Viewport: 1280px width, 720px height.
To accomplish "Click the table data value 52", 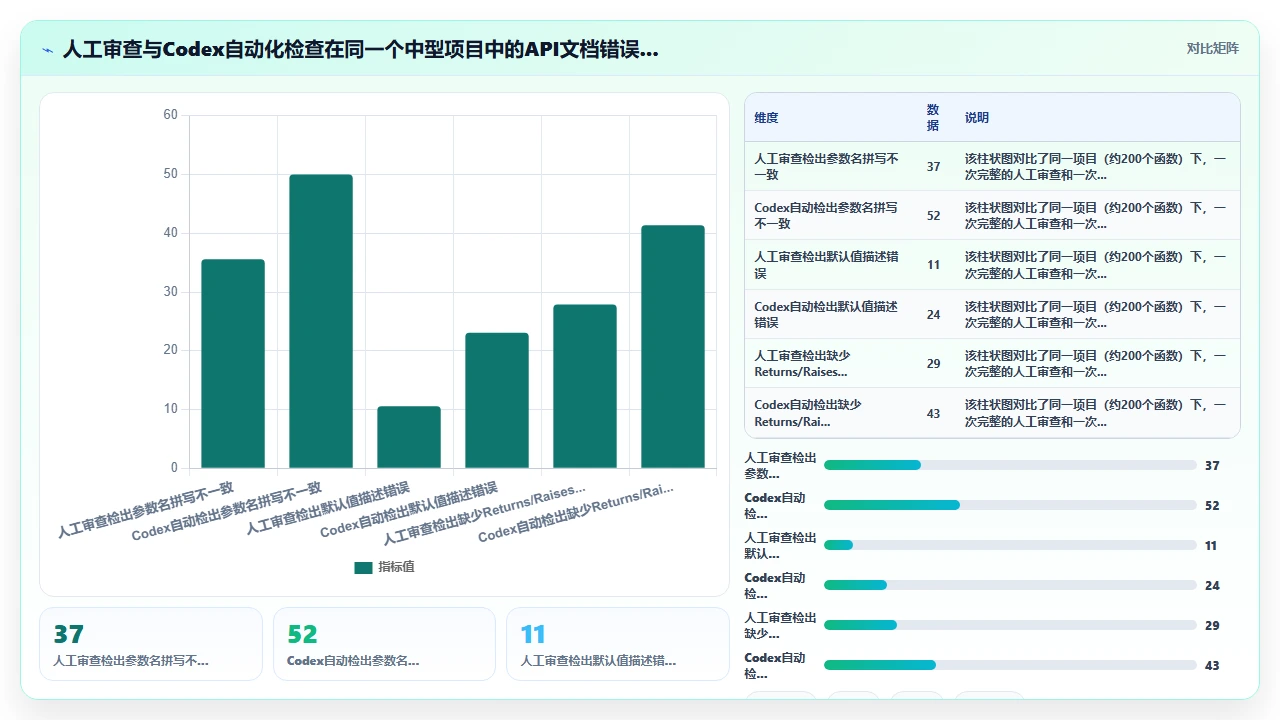I will tap(933, 215).
